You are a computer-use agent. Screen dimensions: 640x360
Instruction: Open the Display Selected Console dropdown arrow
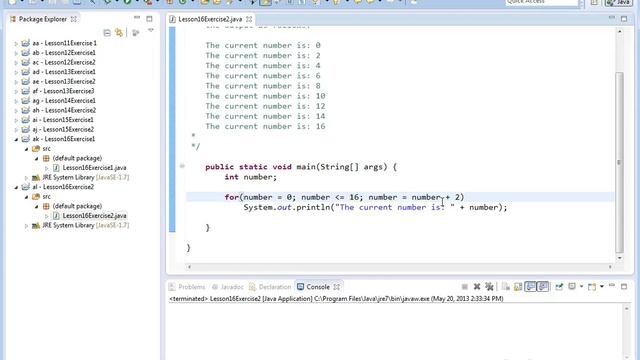pos(581,287)
